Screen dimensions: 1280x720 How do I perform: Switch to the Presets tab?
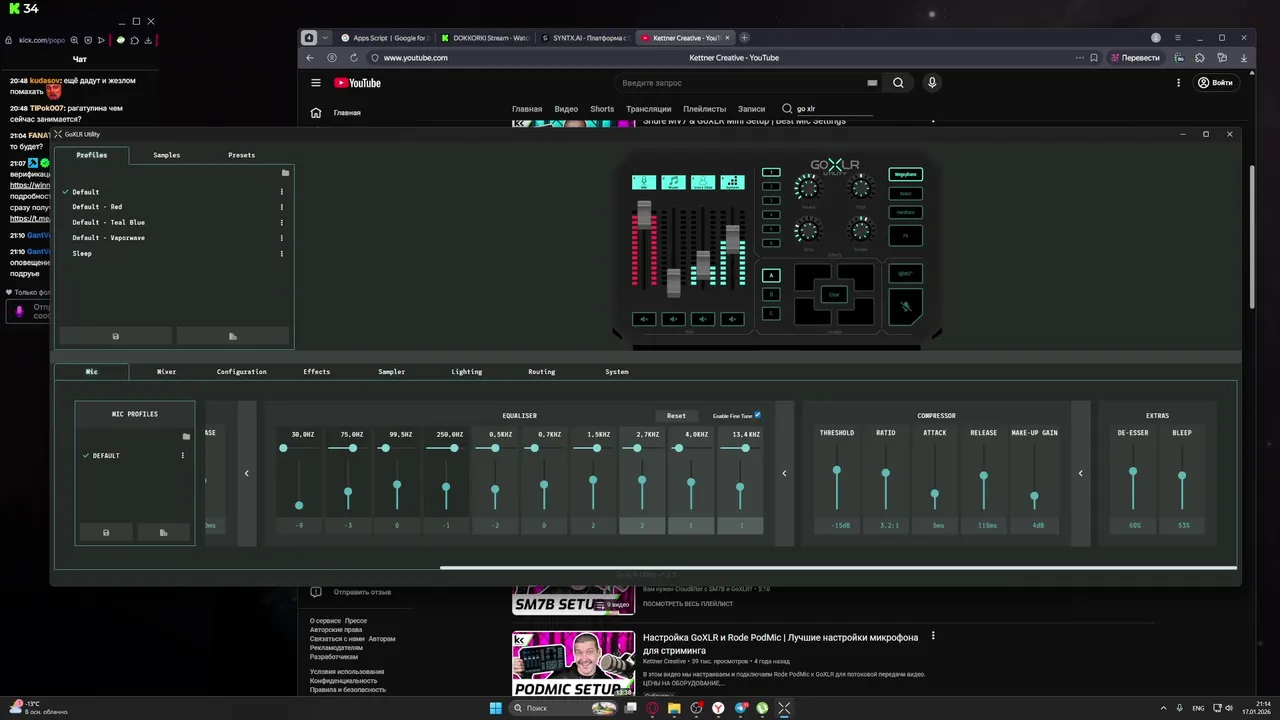[241, 155]
